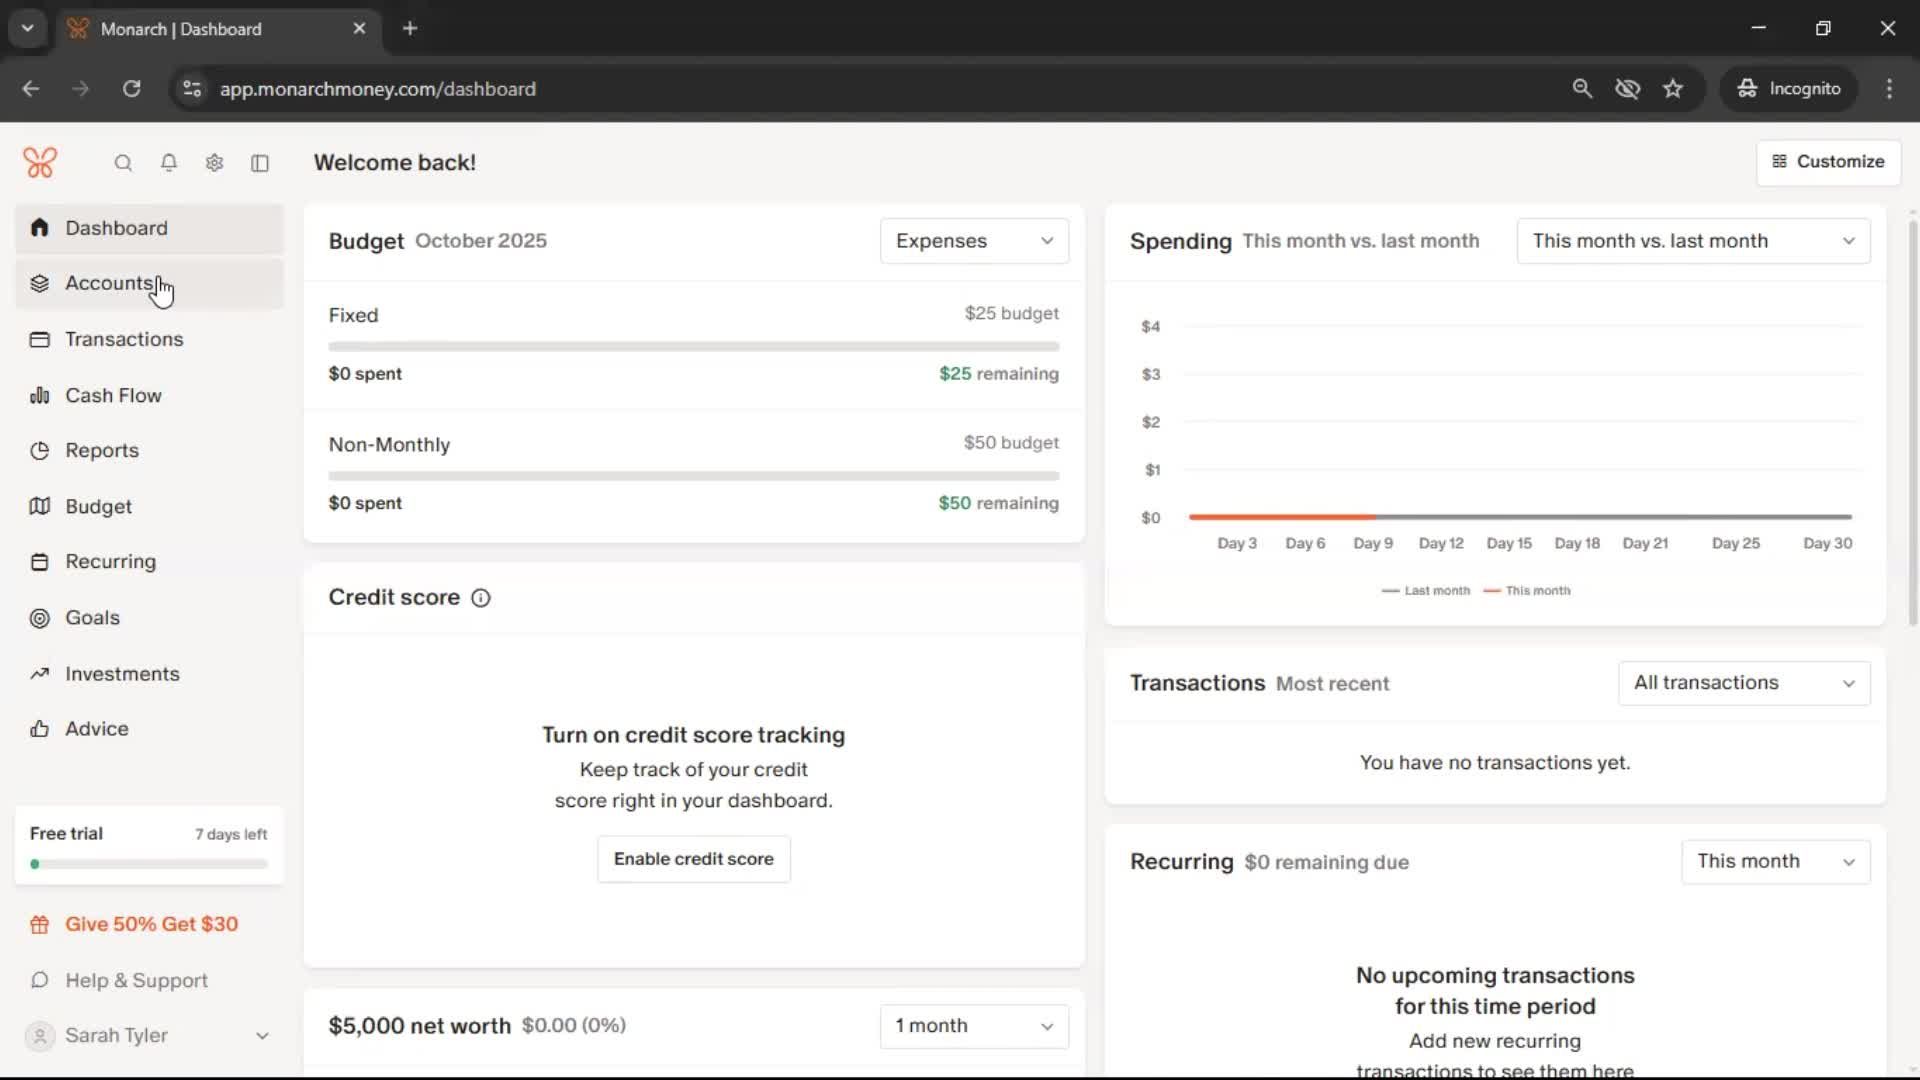Click the Fixed budget progress bar
The width and height of the screenshot is (1920, 1080).
click(693, 347)
